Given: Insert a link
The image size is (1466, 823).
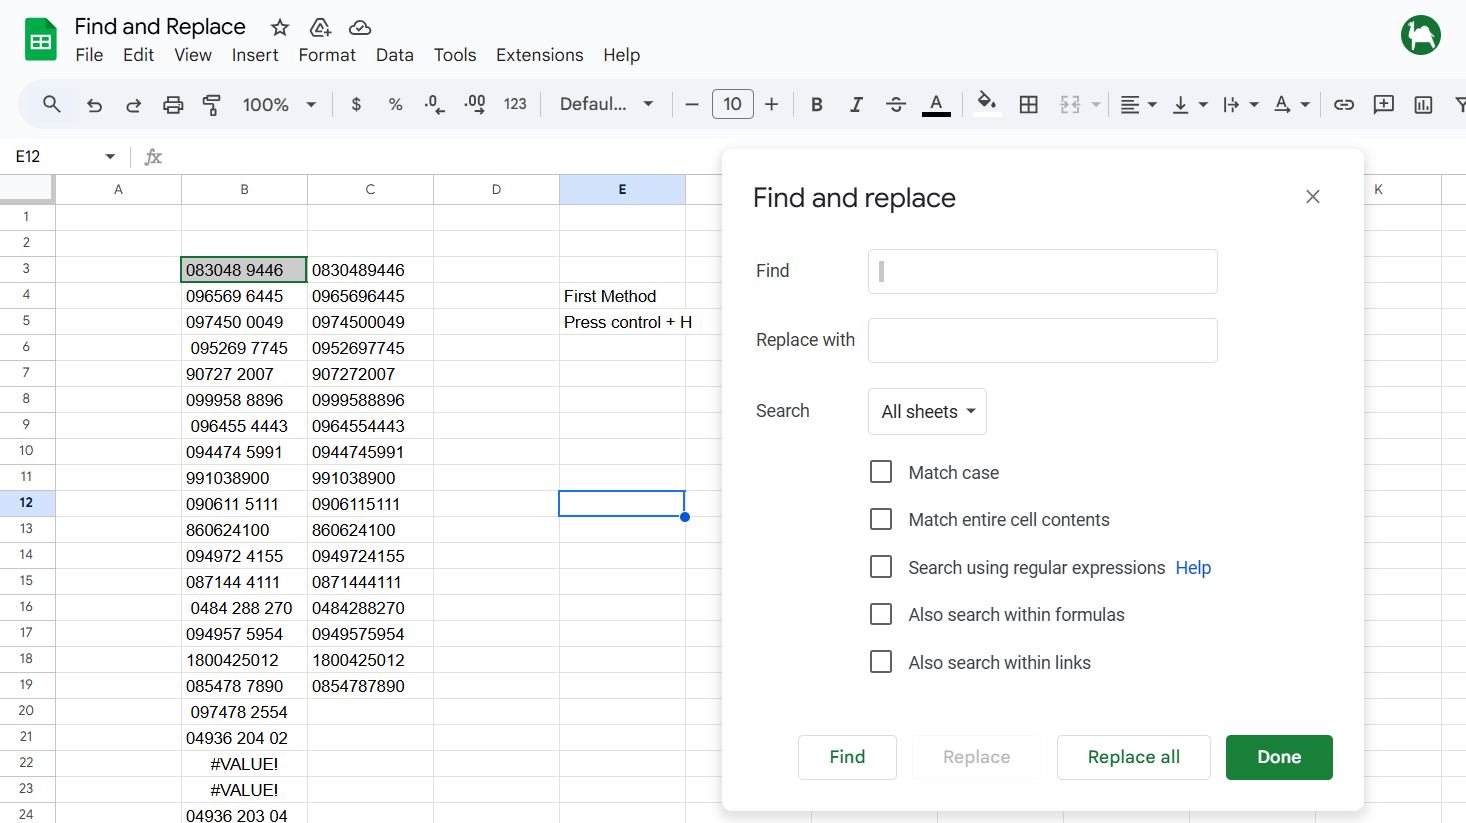Looking at the screenshot, I should coord(1344,104).
